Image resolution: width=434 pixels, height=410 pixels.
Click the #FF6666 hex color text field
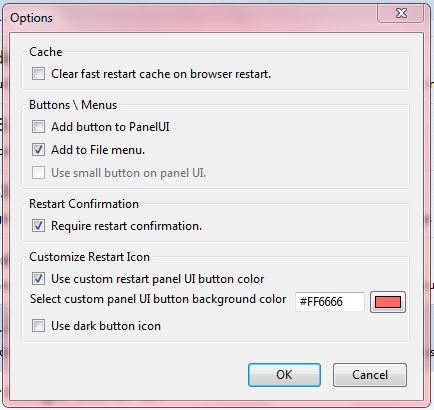point(330,302)
